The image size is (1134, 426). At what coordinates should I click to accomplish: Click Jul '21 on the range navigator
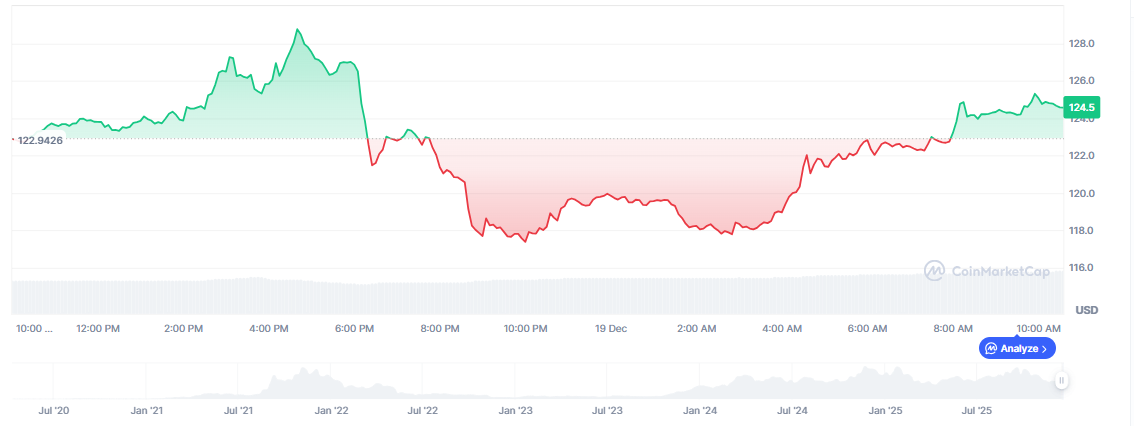(239, 411)
